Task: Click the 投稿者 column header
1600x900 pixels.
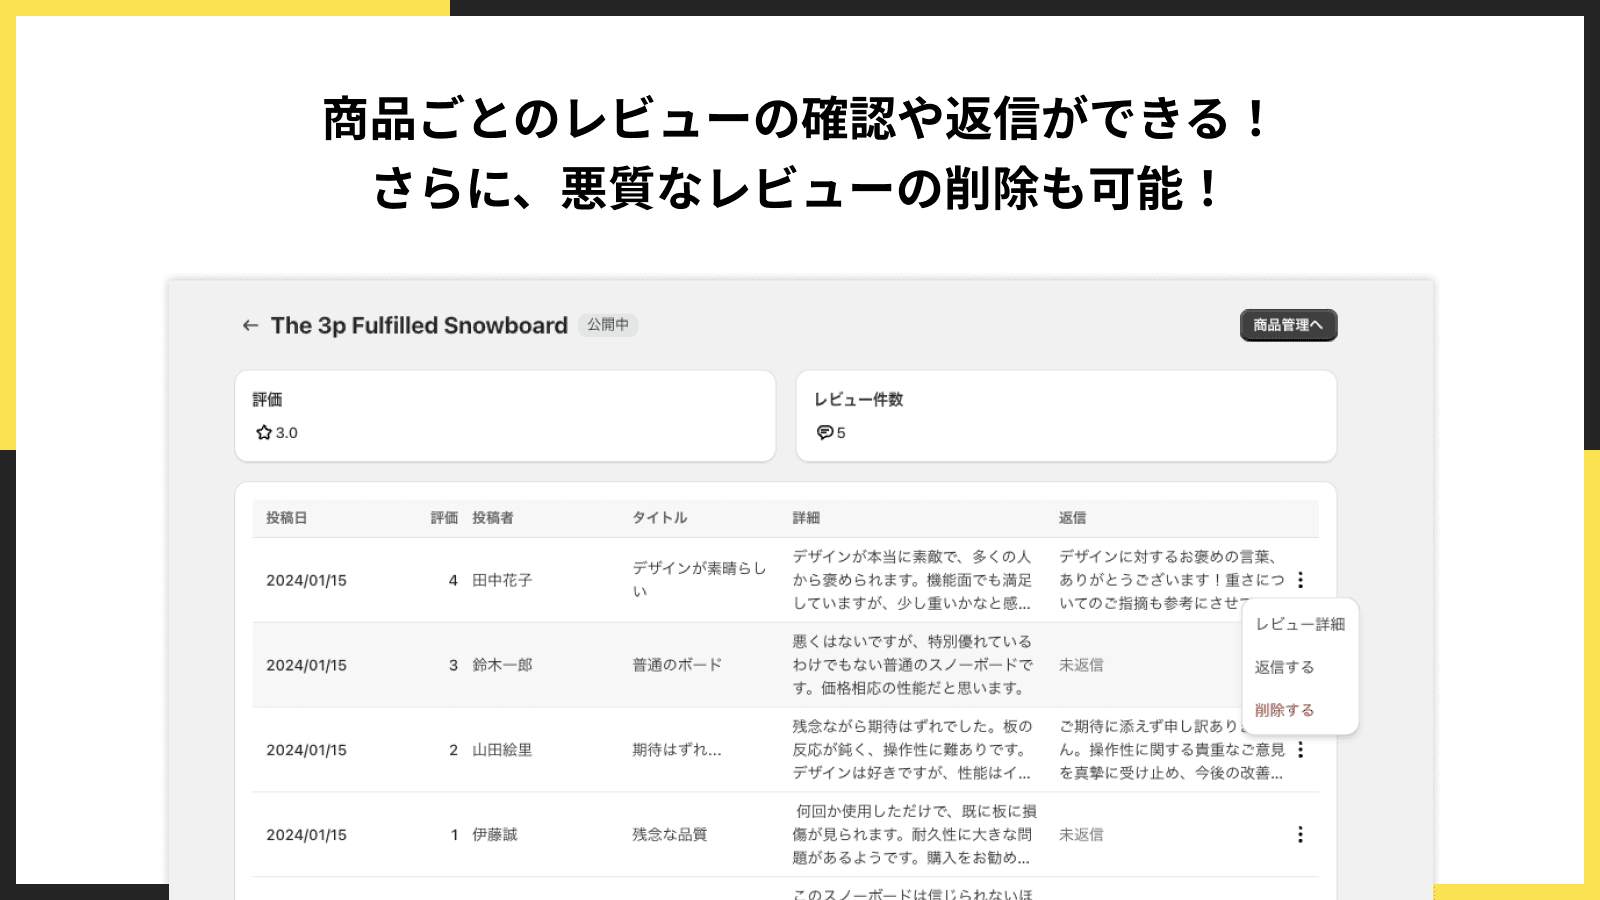Action: click(493, 518)
